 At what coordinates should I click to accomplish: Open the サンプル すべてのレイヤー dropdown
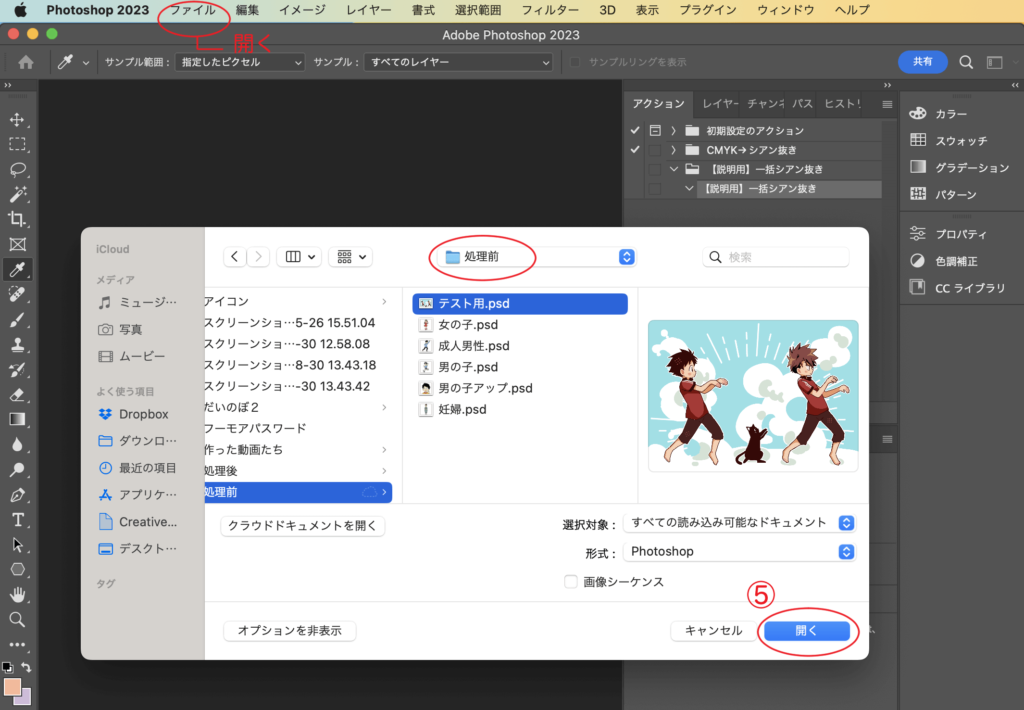click(x=458, y=62)
